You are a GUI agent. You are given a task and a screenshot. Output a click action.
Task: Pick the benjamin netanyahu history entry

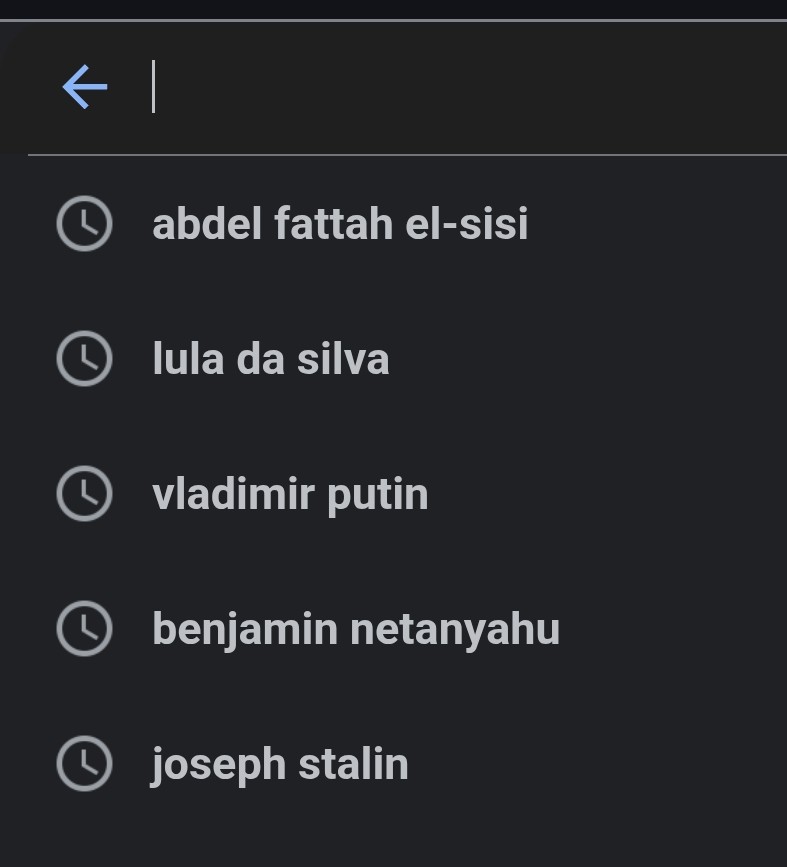[x=394, y=628]
